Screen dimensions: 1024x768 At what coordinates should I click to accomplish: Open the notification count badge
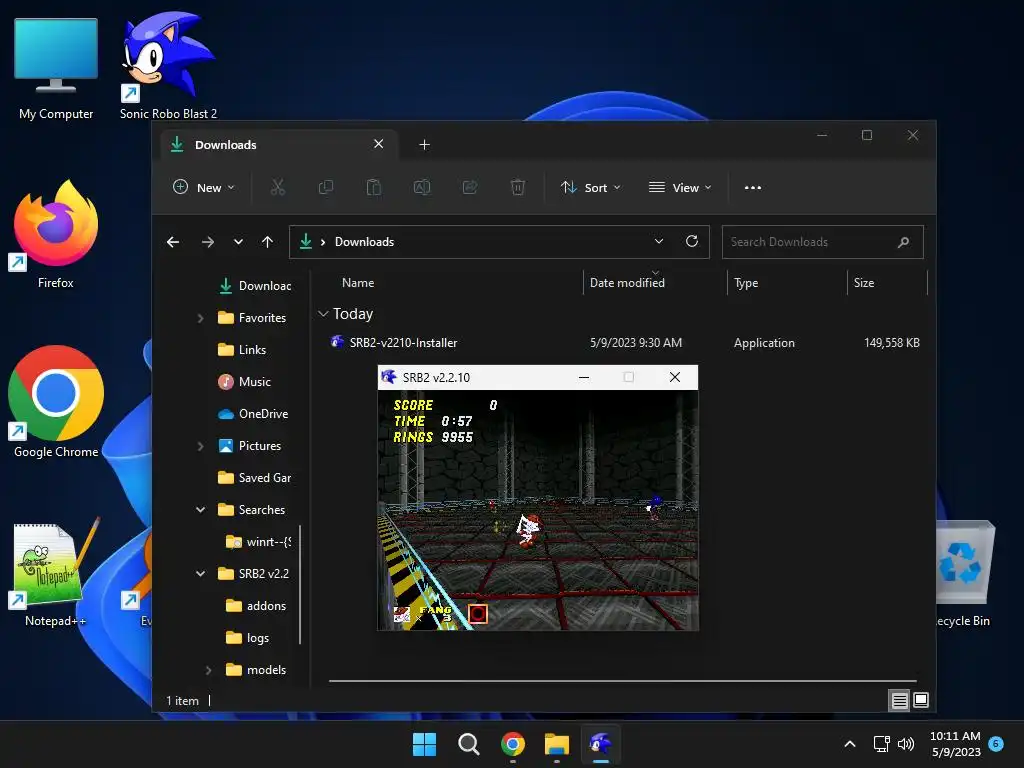(996, 743)
